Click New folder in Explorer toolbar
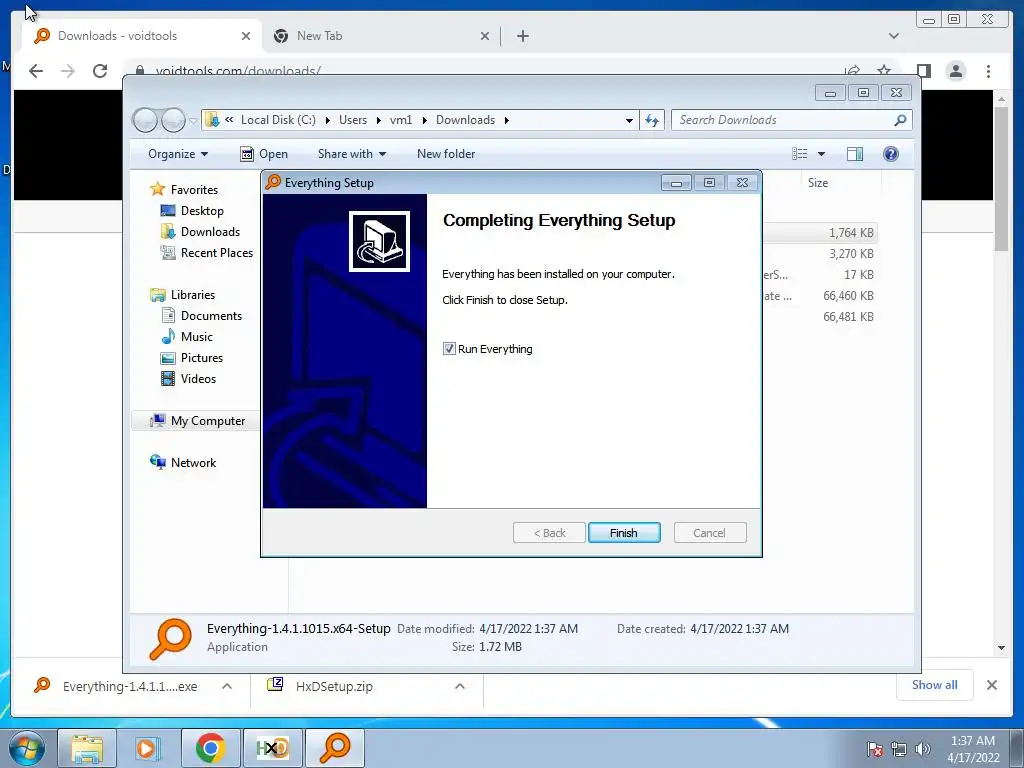This screenshot has width=1024, height=768. point(446,154)
